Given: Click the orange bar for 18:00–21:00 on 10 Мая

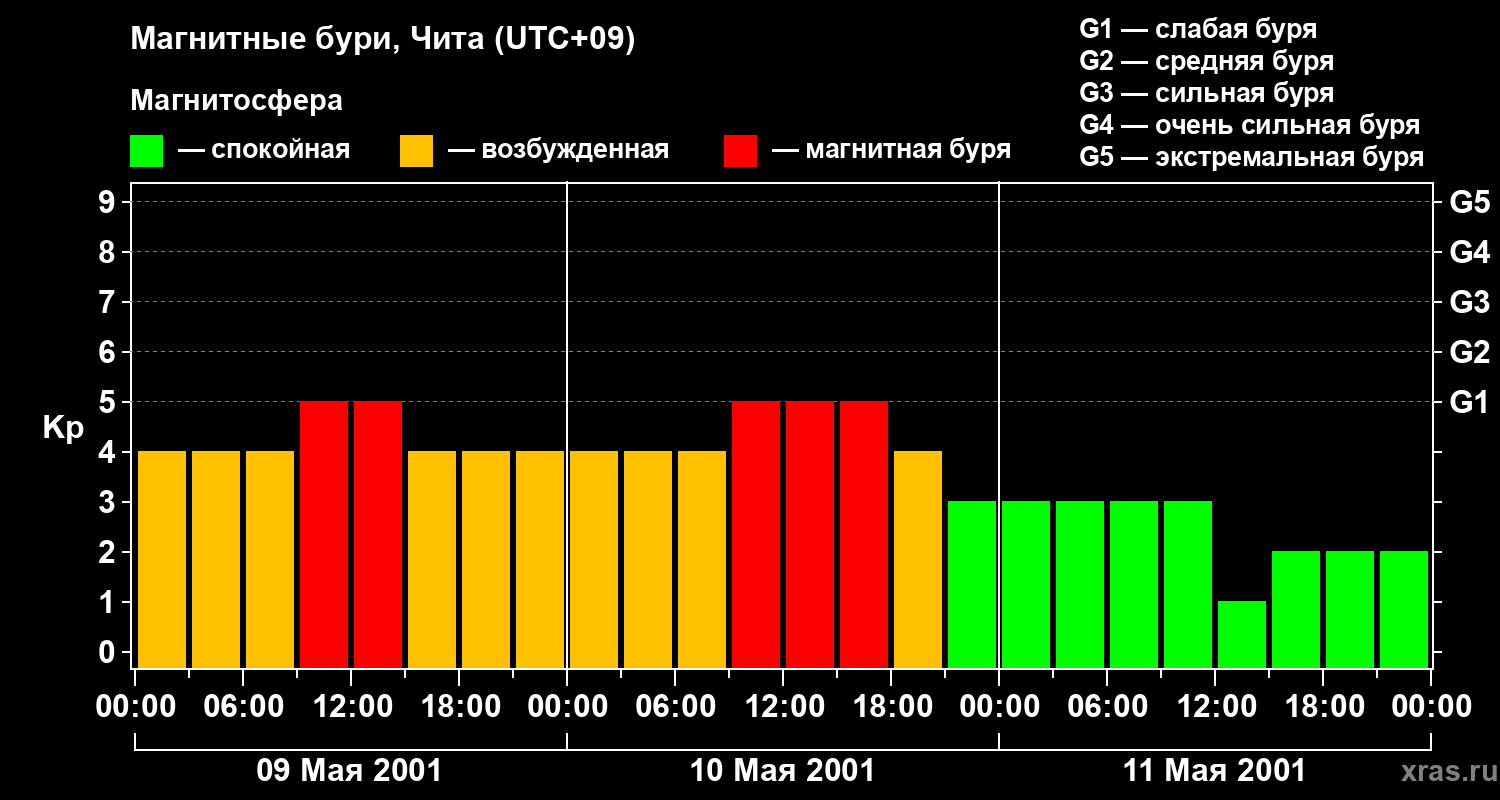Looking at the screenshot, I should 918,559.
